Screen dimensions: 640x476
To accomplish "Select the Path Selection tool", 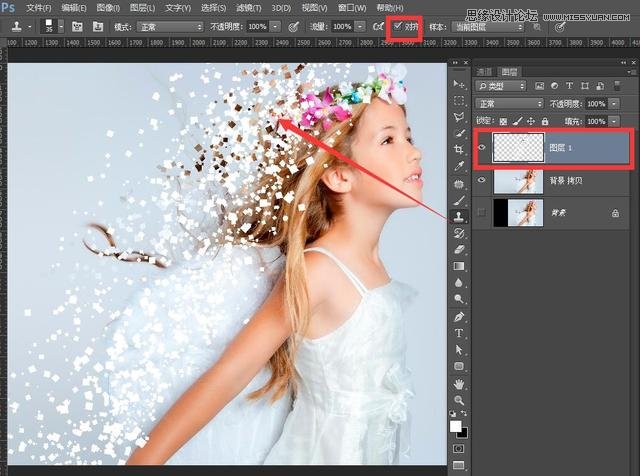I will 459,350.
